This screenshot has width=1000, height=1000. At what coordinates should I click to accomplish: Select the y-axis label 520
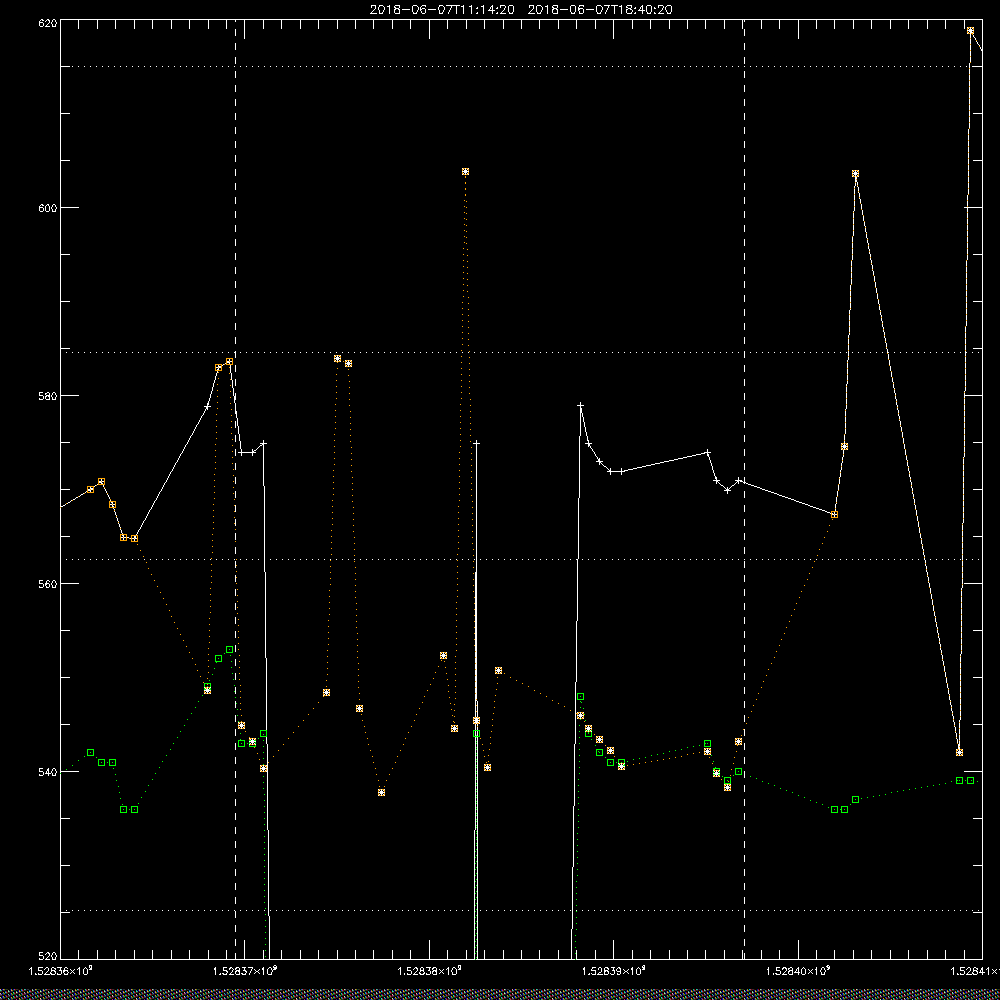click(x=49, y=957)
